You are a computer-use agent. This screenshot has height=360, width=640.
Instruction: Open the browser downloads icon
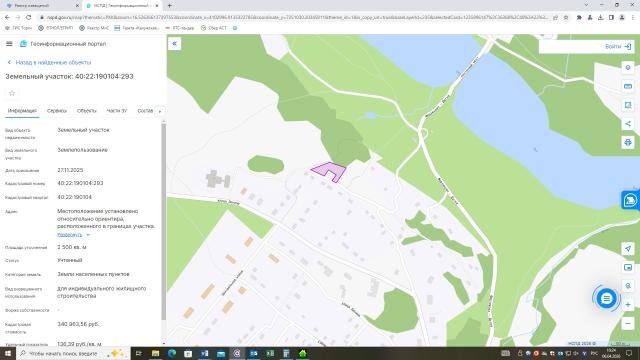(x=600, y=18)
